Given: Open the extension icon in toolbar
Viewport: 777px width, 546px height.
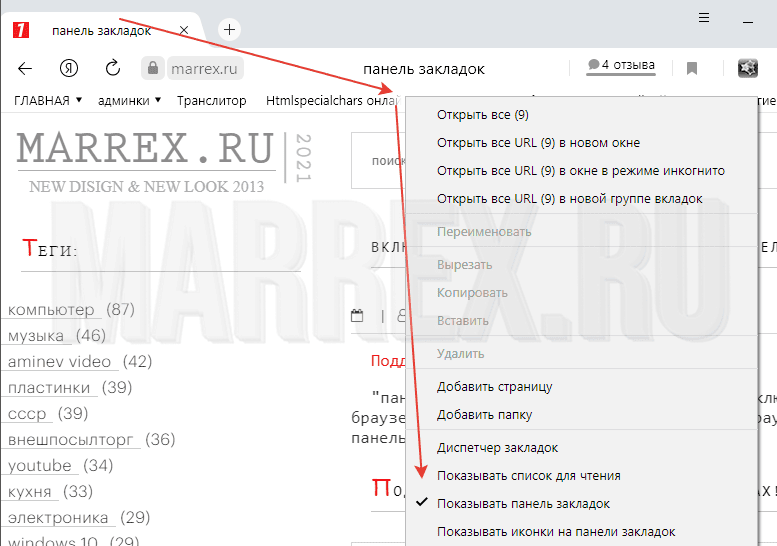Looking at the screenshot, I should (747, 68).
